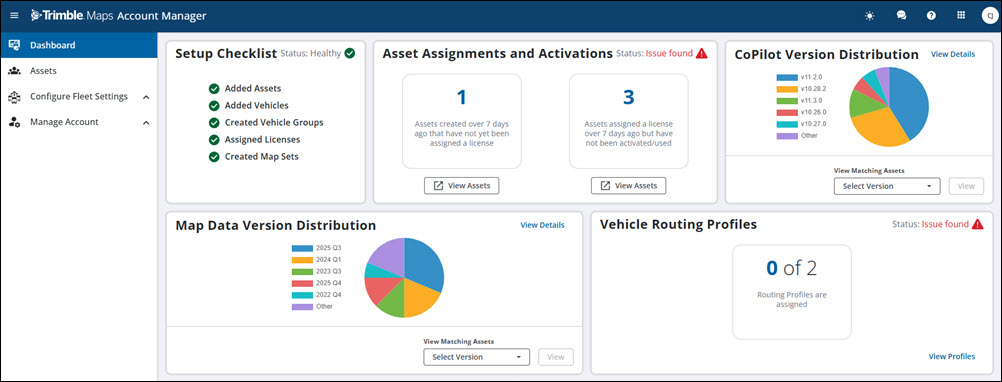The width and height of the screenshot is (1002, 382).
Task: Click the Setup Checklist heading
Action: coord(226,54)
